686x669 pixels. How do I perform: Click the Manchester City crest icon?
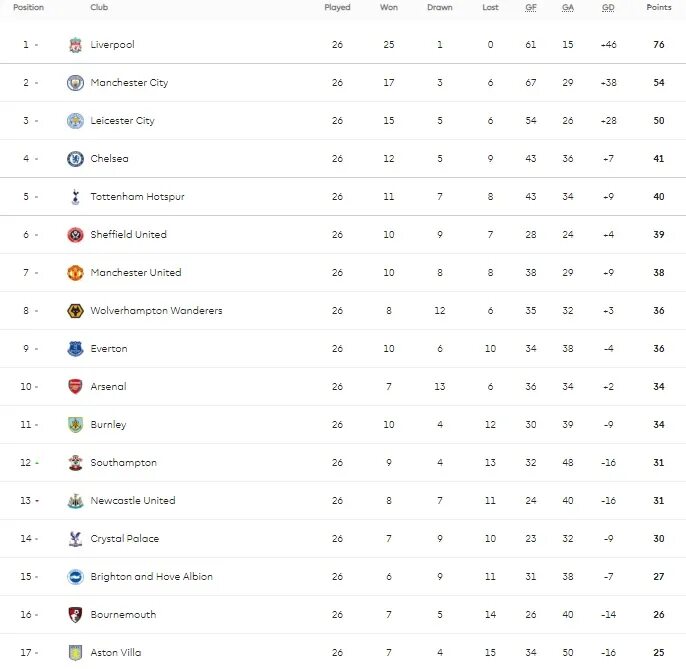click(75, 83)
